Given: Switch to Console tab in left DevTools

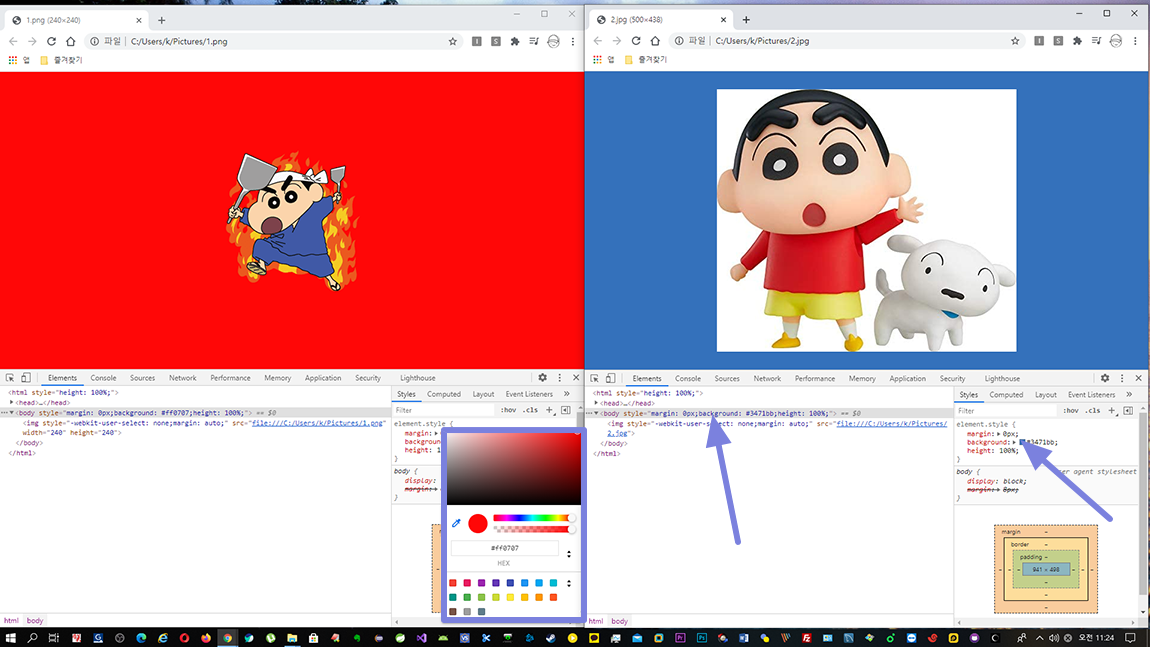Looking at the screenshot, I should tap(103, 378).
